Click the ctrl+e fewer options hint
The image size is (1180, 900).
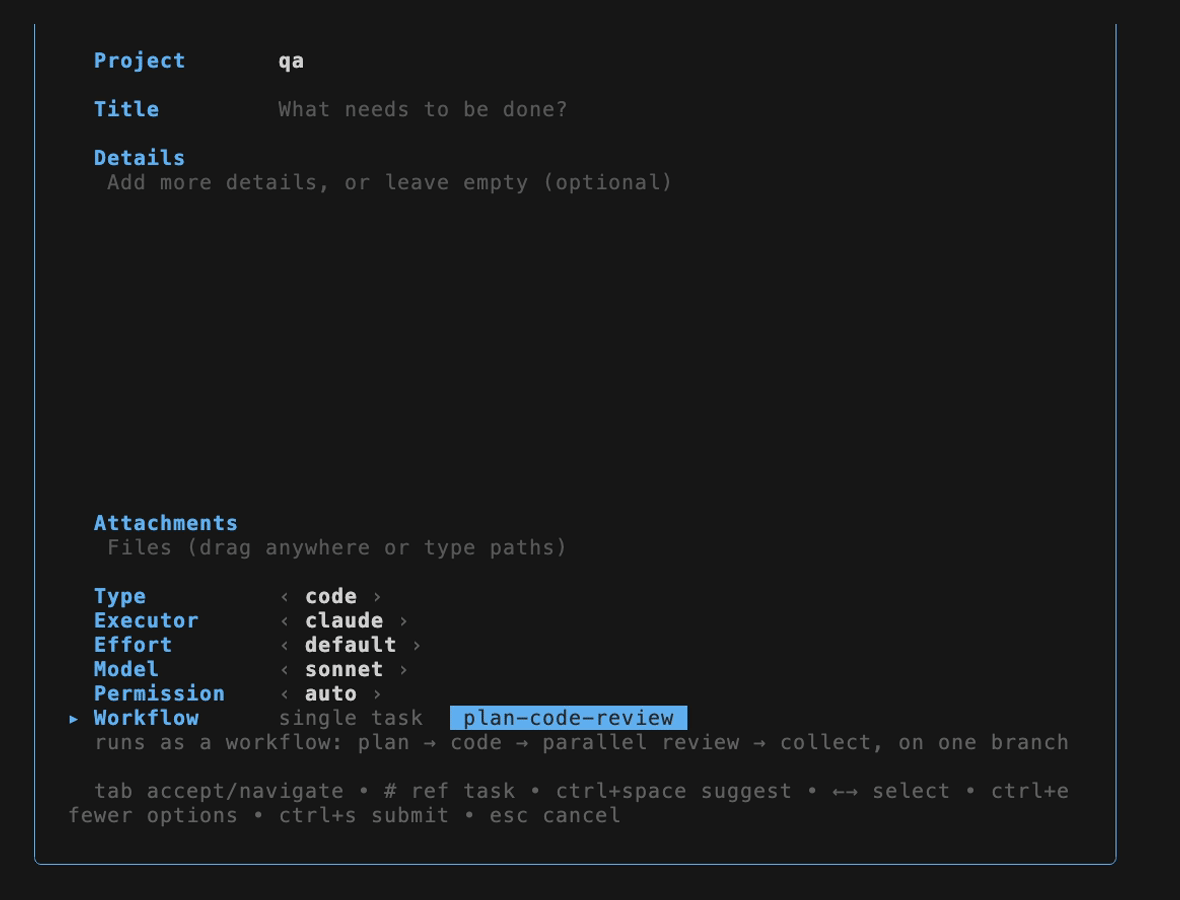click(x=568, y=803)
